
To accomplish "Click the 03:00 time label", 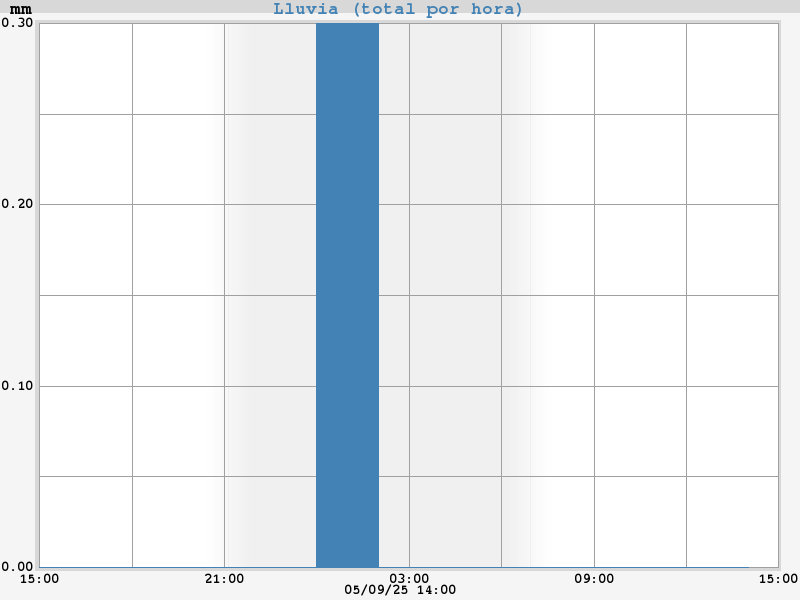I will click(x=409, y=579).
